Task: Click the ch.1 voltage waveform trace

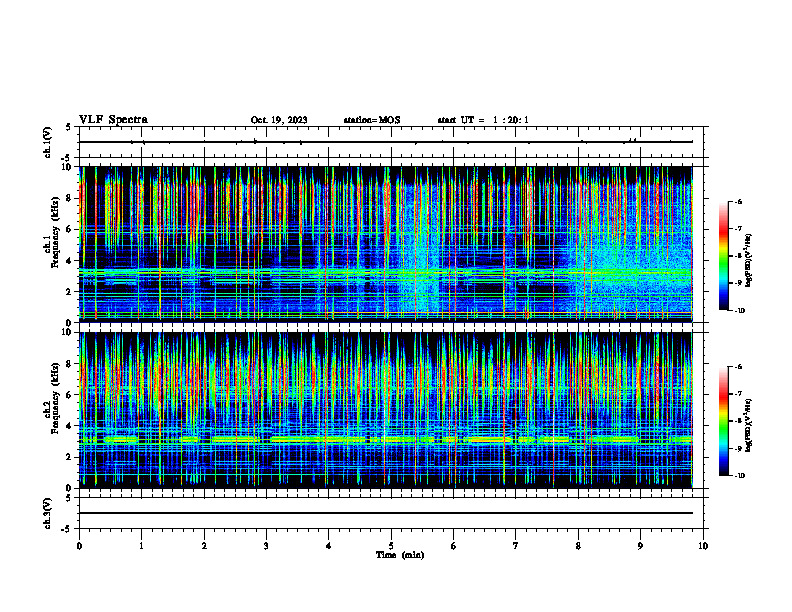Action: (x=386, y=142)
